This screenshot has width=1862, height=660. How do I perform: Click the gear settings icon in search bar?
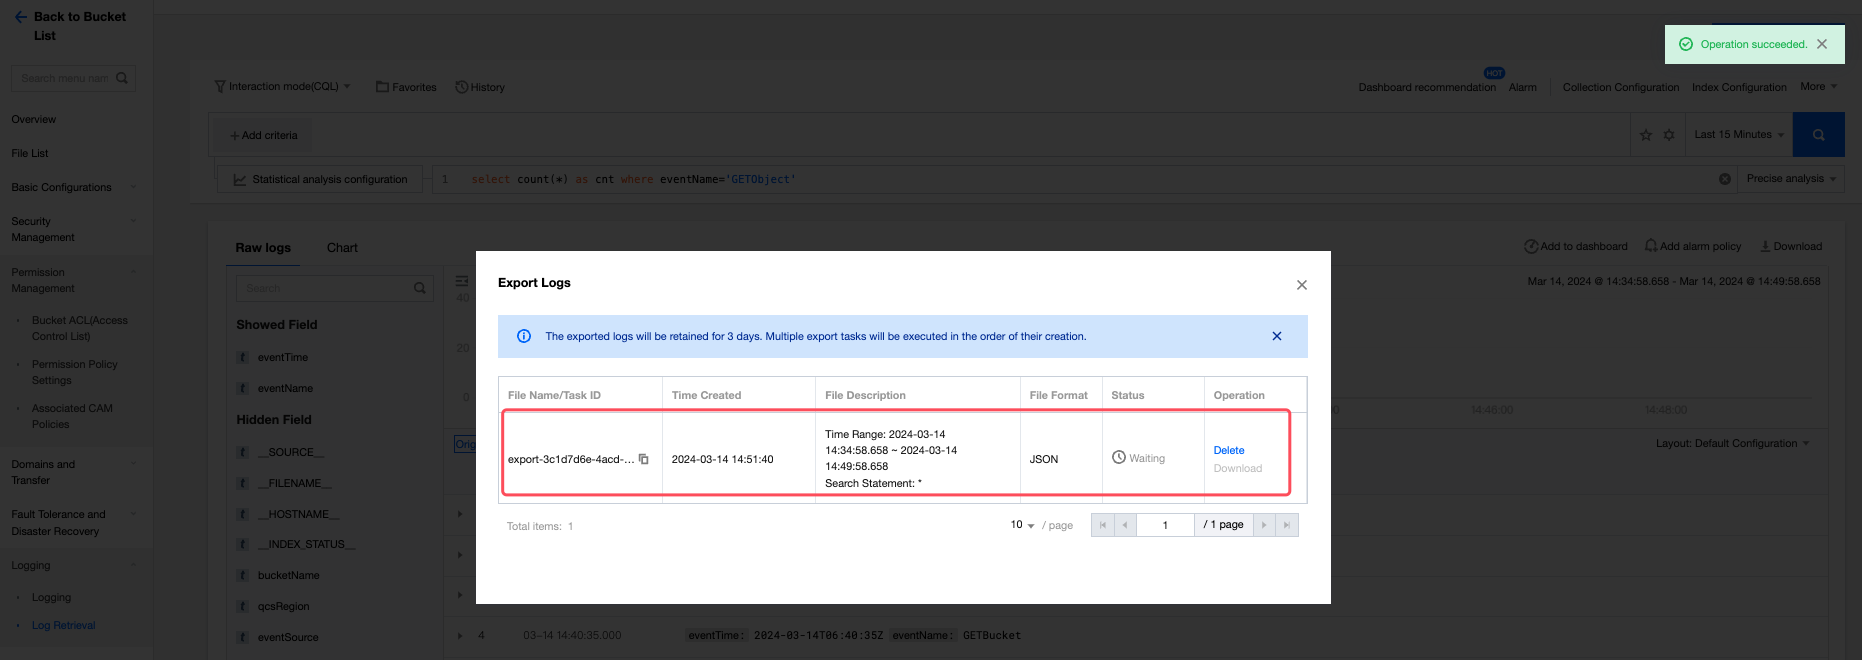coord(1669,135)
